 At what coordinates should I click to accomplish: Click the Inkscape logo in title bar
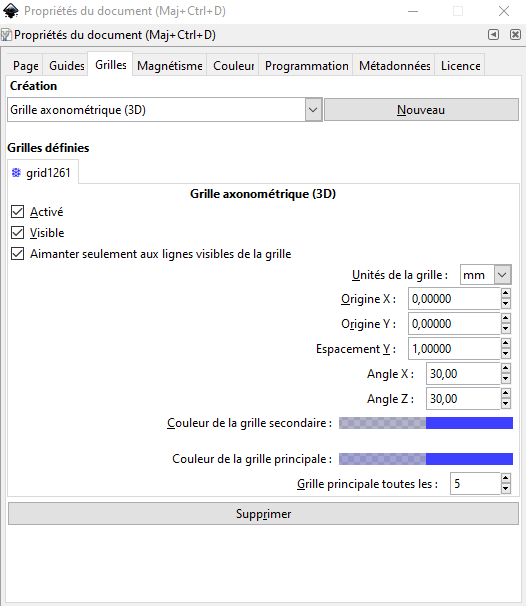click(x=10, y=11)
